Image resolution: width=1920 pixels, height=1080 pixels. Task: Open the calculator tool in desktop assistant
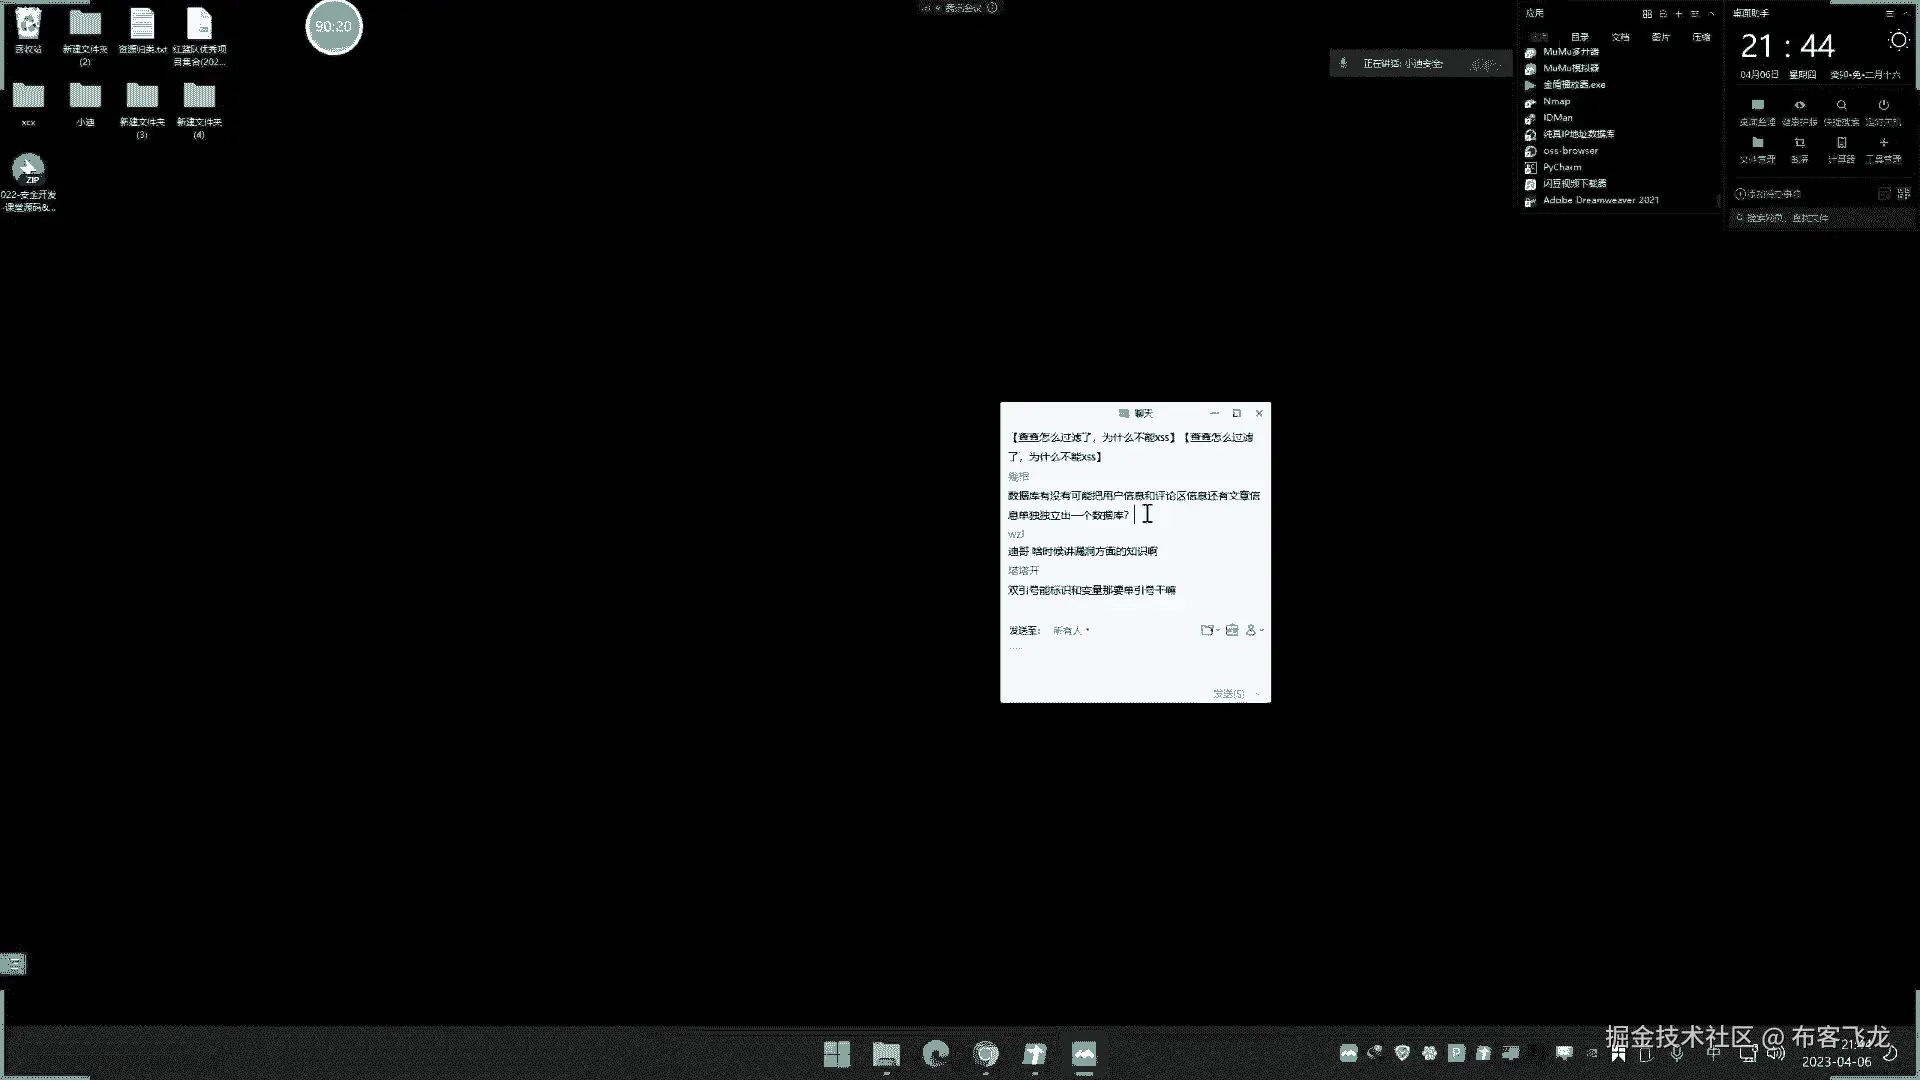pos(1841,143)
